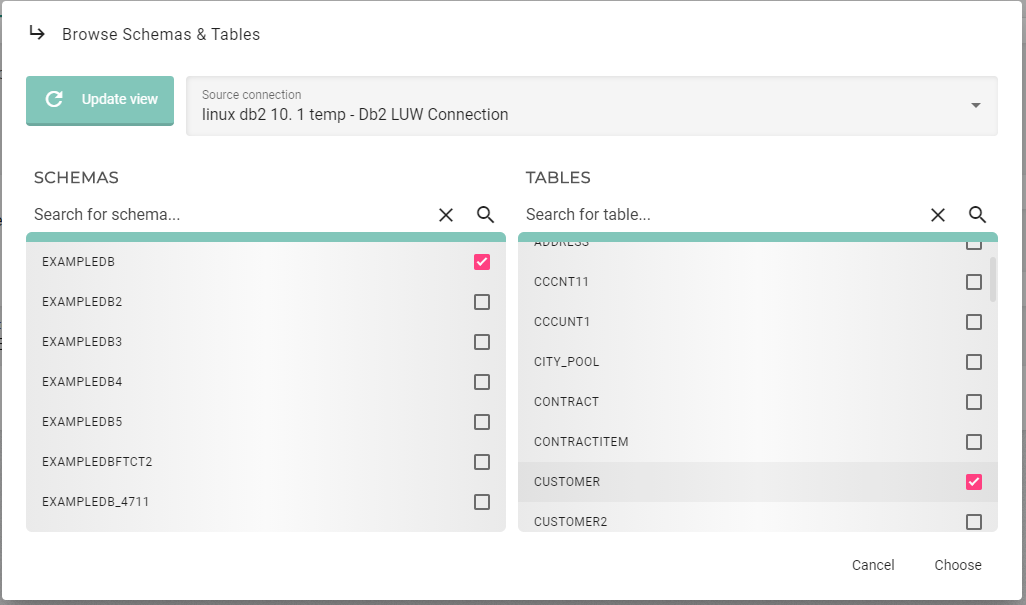
Task: Select the CONTRACT table checkbox
Action: (x=973, y=401)
